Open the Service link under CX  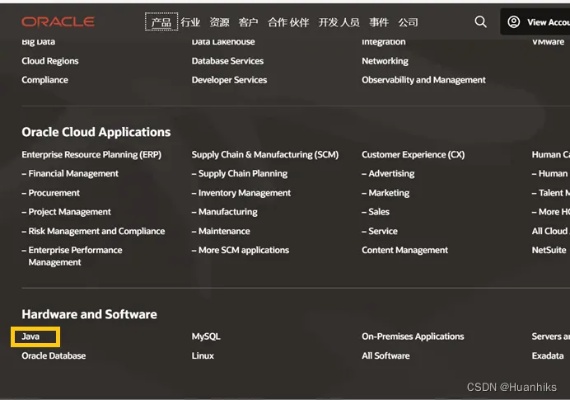(383, 231)
